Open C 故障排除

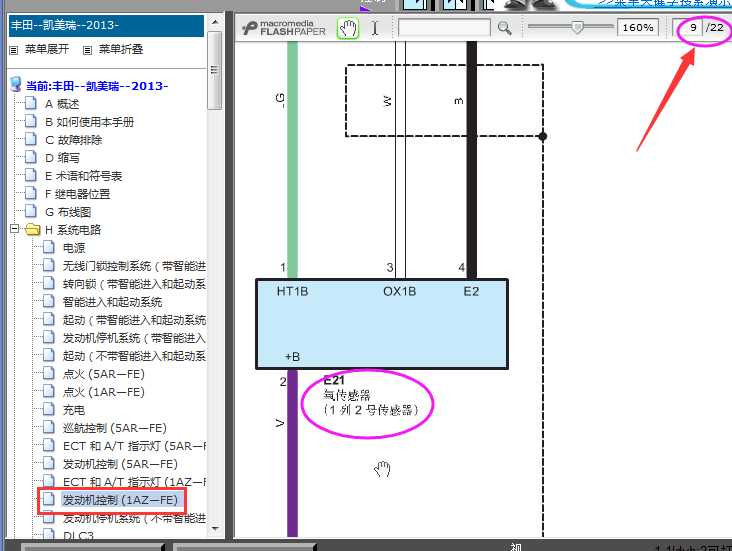tap(73, 140)
